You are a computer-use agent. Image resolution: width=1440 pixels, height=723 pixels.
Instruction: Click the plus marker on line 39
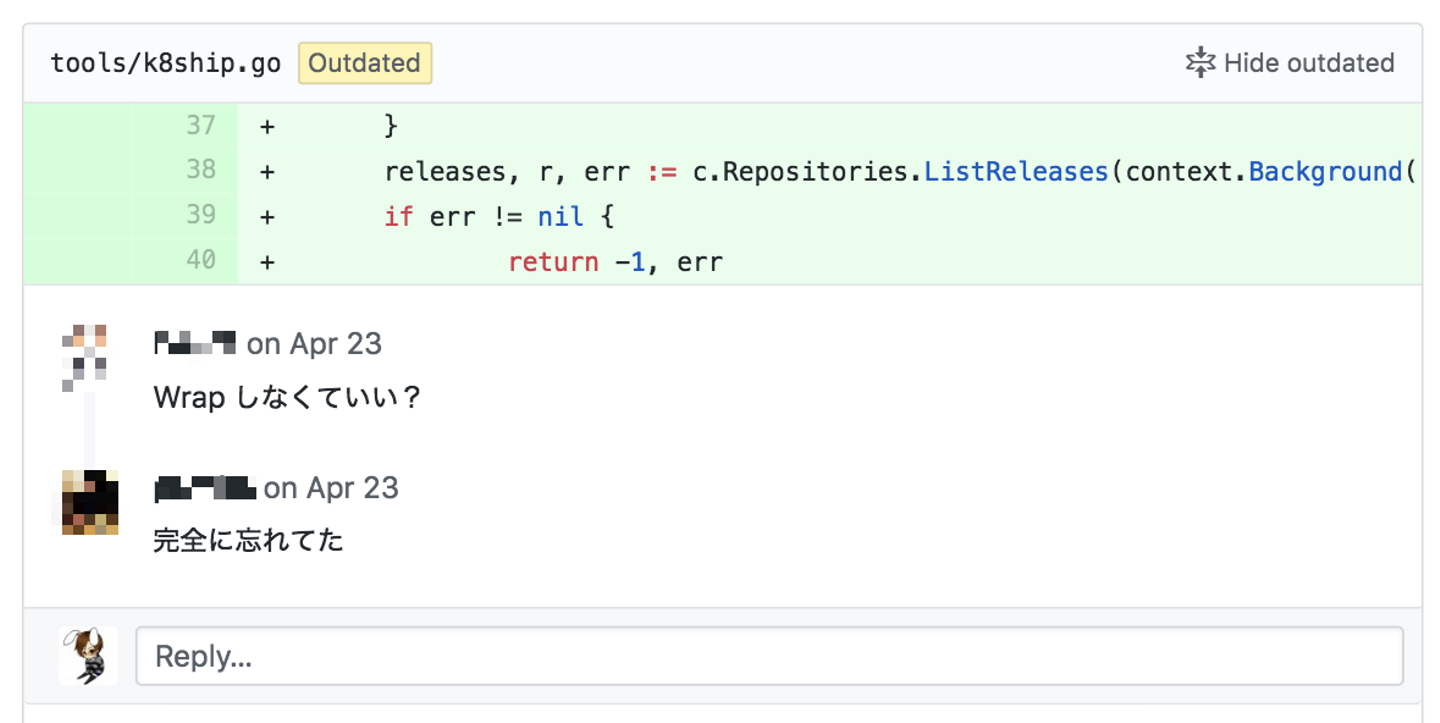[267, 216]
